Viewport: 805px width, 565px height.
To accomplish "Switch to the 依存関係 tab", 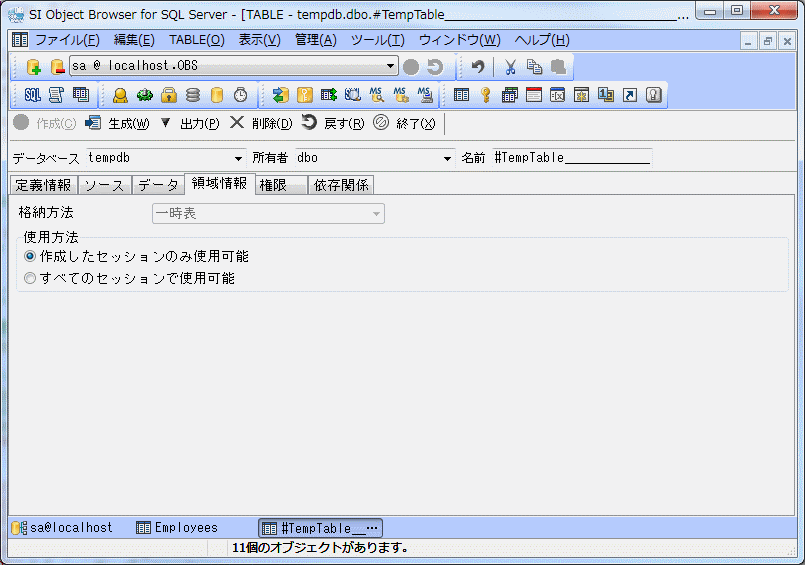I will pyautogui.click(x=341, y=185).
